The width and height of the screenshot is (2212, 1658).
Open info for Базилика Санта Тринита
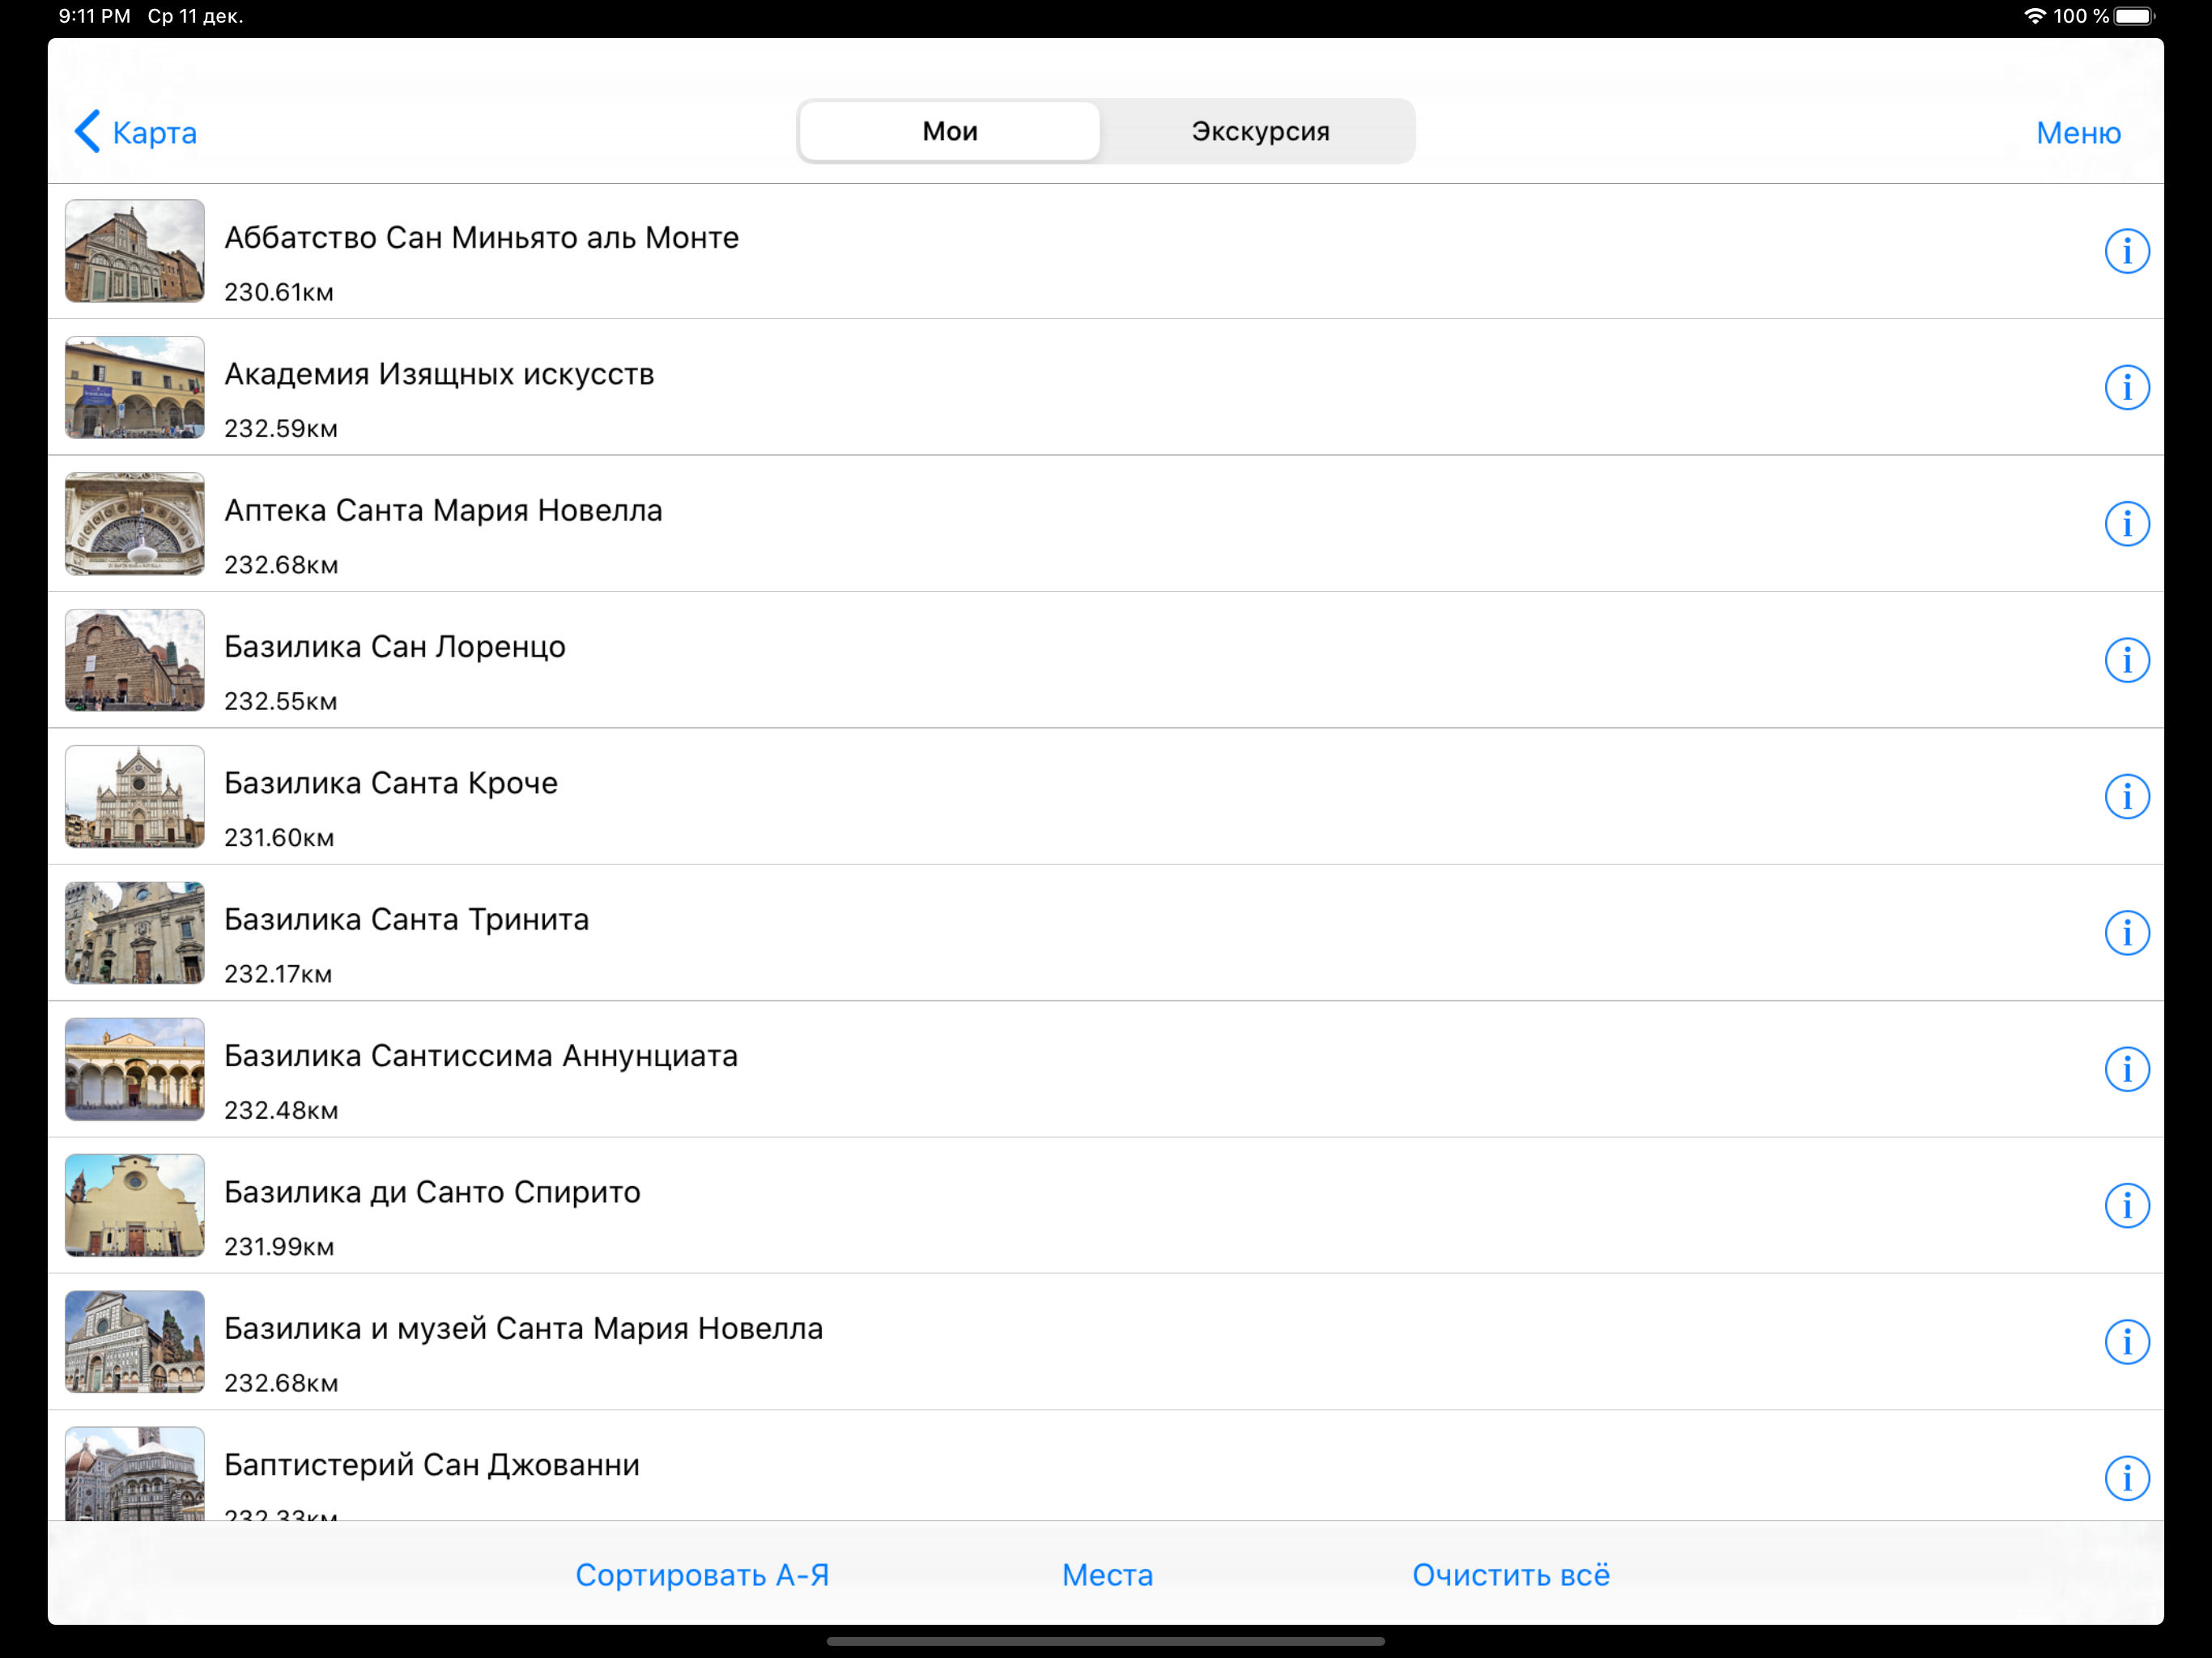[2126, 932]
